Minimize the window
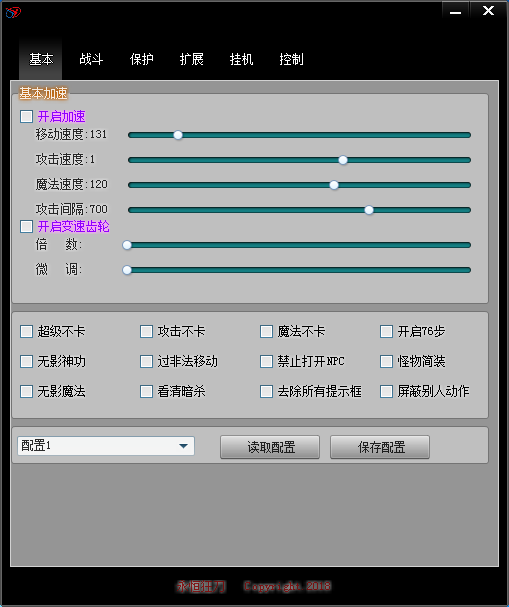This screenshot has height=607, width=509. (455, 11)
